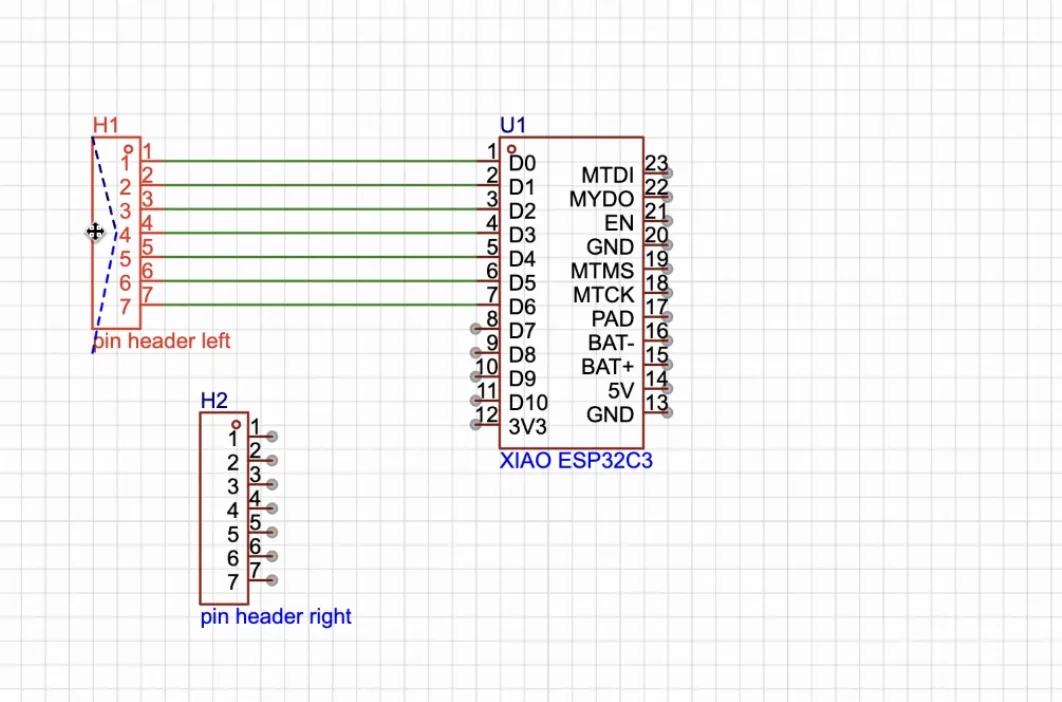
Task: Click the wire connecting H1 pin 1 to D0
Action: (320, 161)
